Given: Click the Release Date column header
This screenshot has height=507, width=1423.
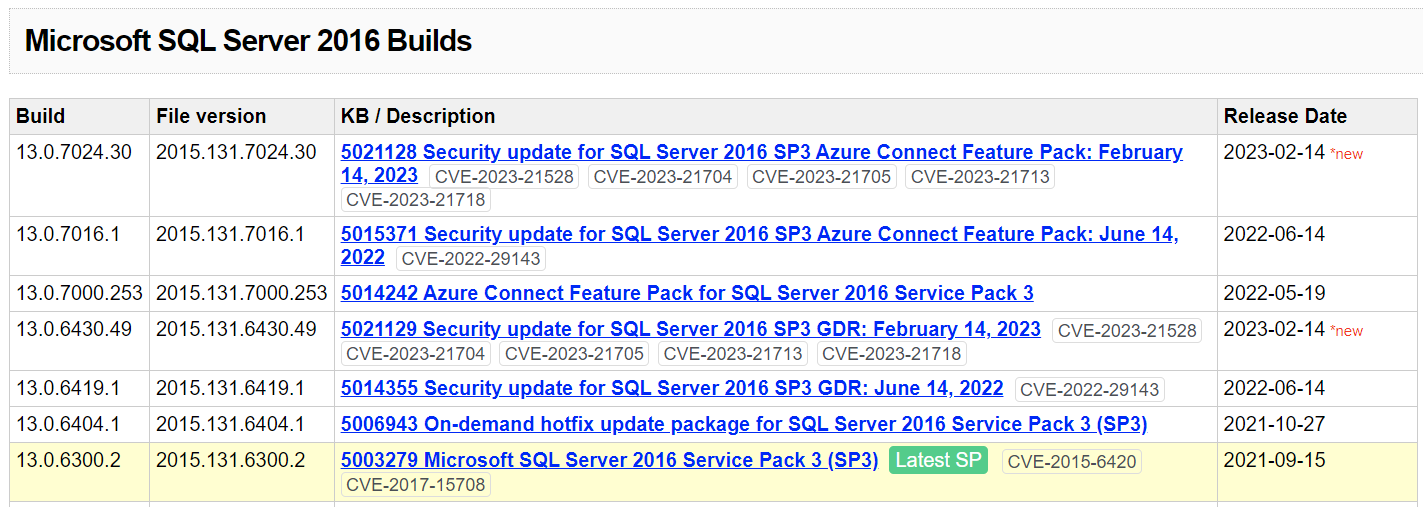Looking at the screenshot, I should pos(1284,117).
